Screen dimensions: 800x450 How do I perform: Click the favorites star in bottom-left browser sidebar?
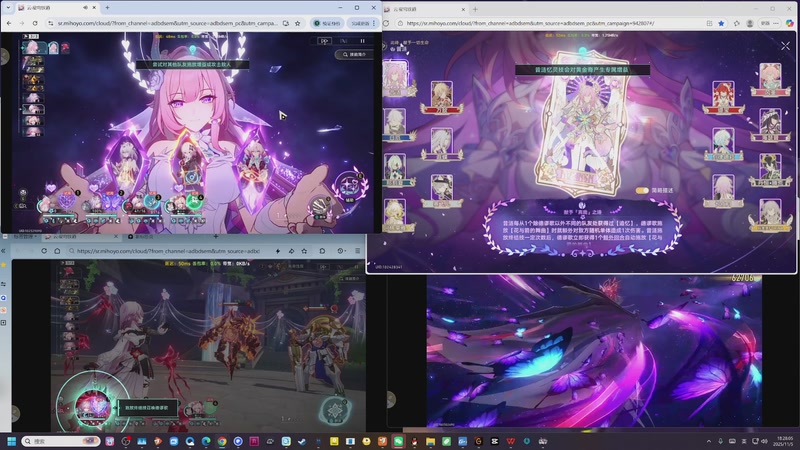coord(4,265)
